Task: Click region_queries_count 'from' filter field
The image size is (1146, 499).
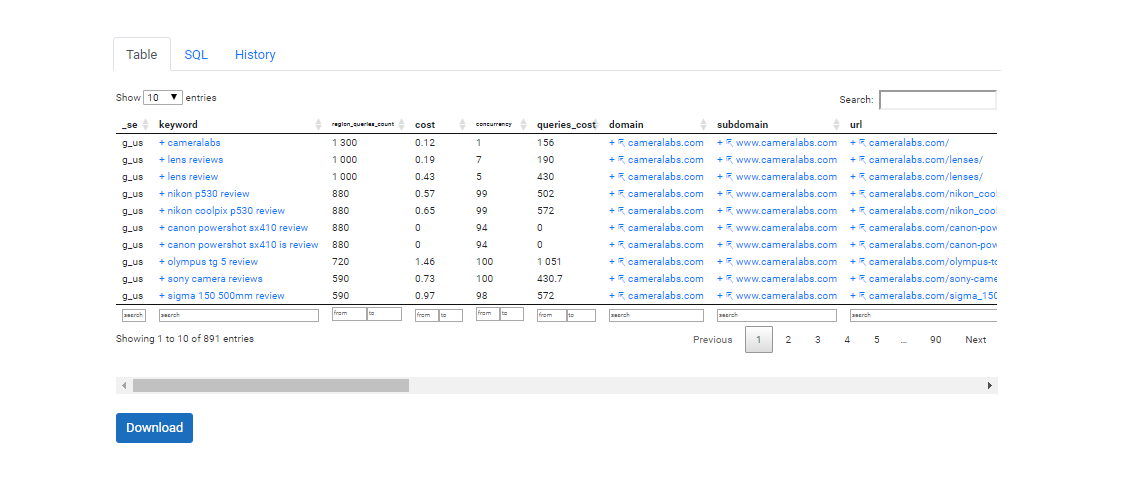Action: (x=349, y=314)
